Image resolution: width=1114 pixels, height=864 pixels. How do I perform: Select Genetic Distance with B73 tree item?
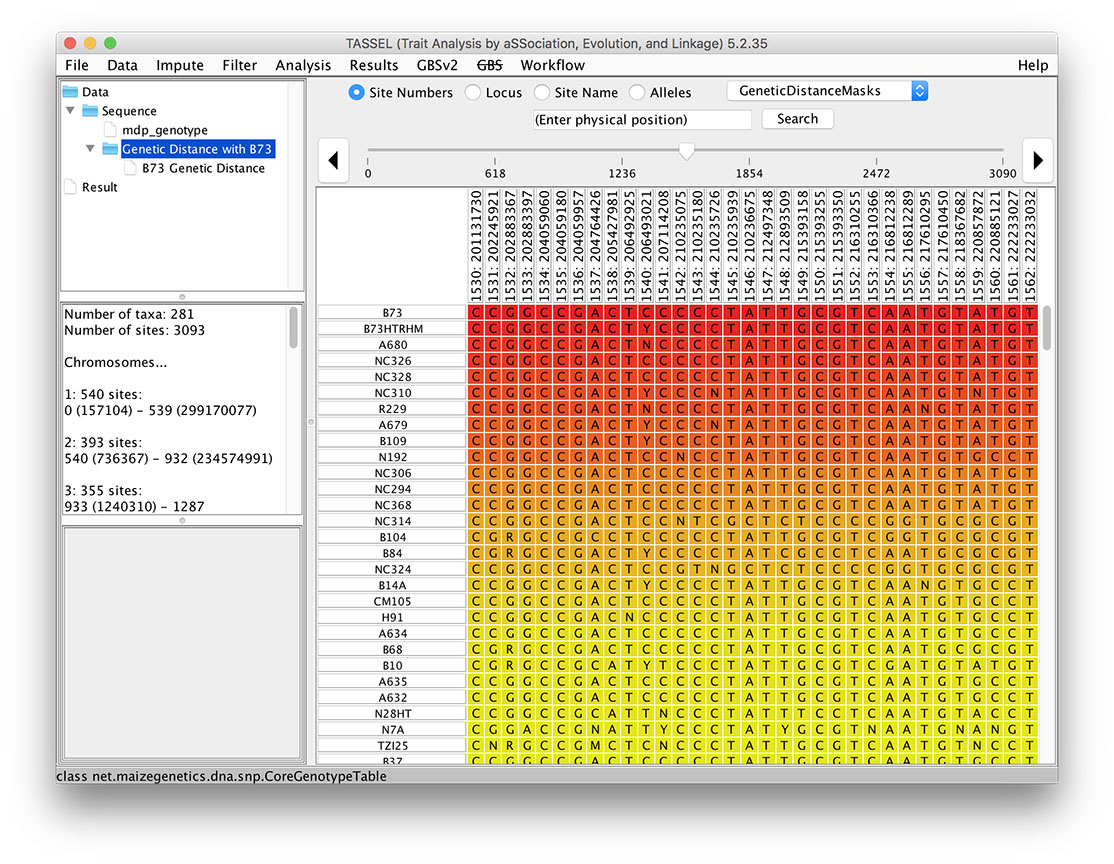tap(197, 149)
